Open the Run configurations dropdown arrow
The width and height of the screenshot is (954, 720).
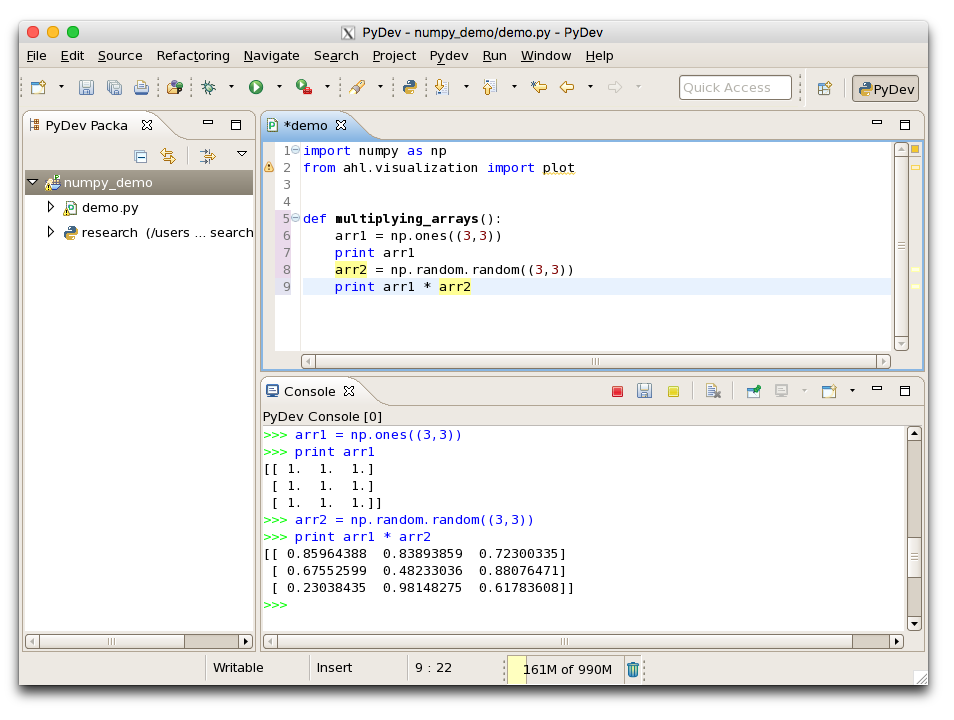(x=279, y=87)
